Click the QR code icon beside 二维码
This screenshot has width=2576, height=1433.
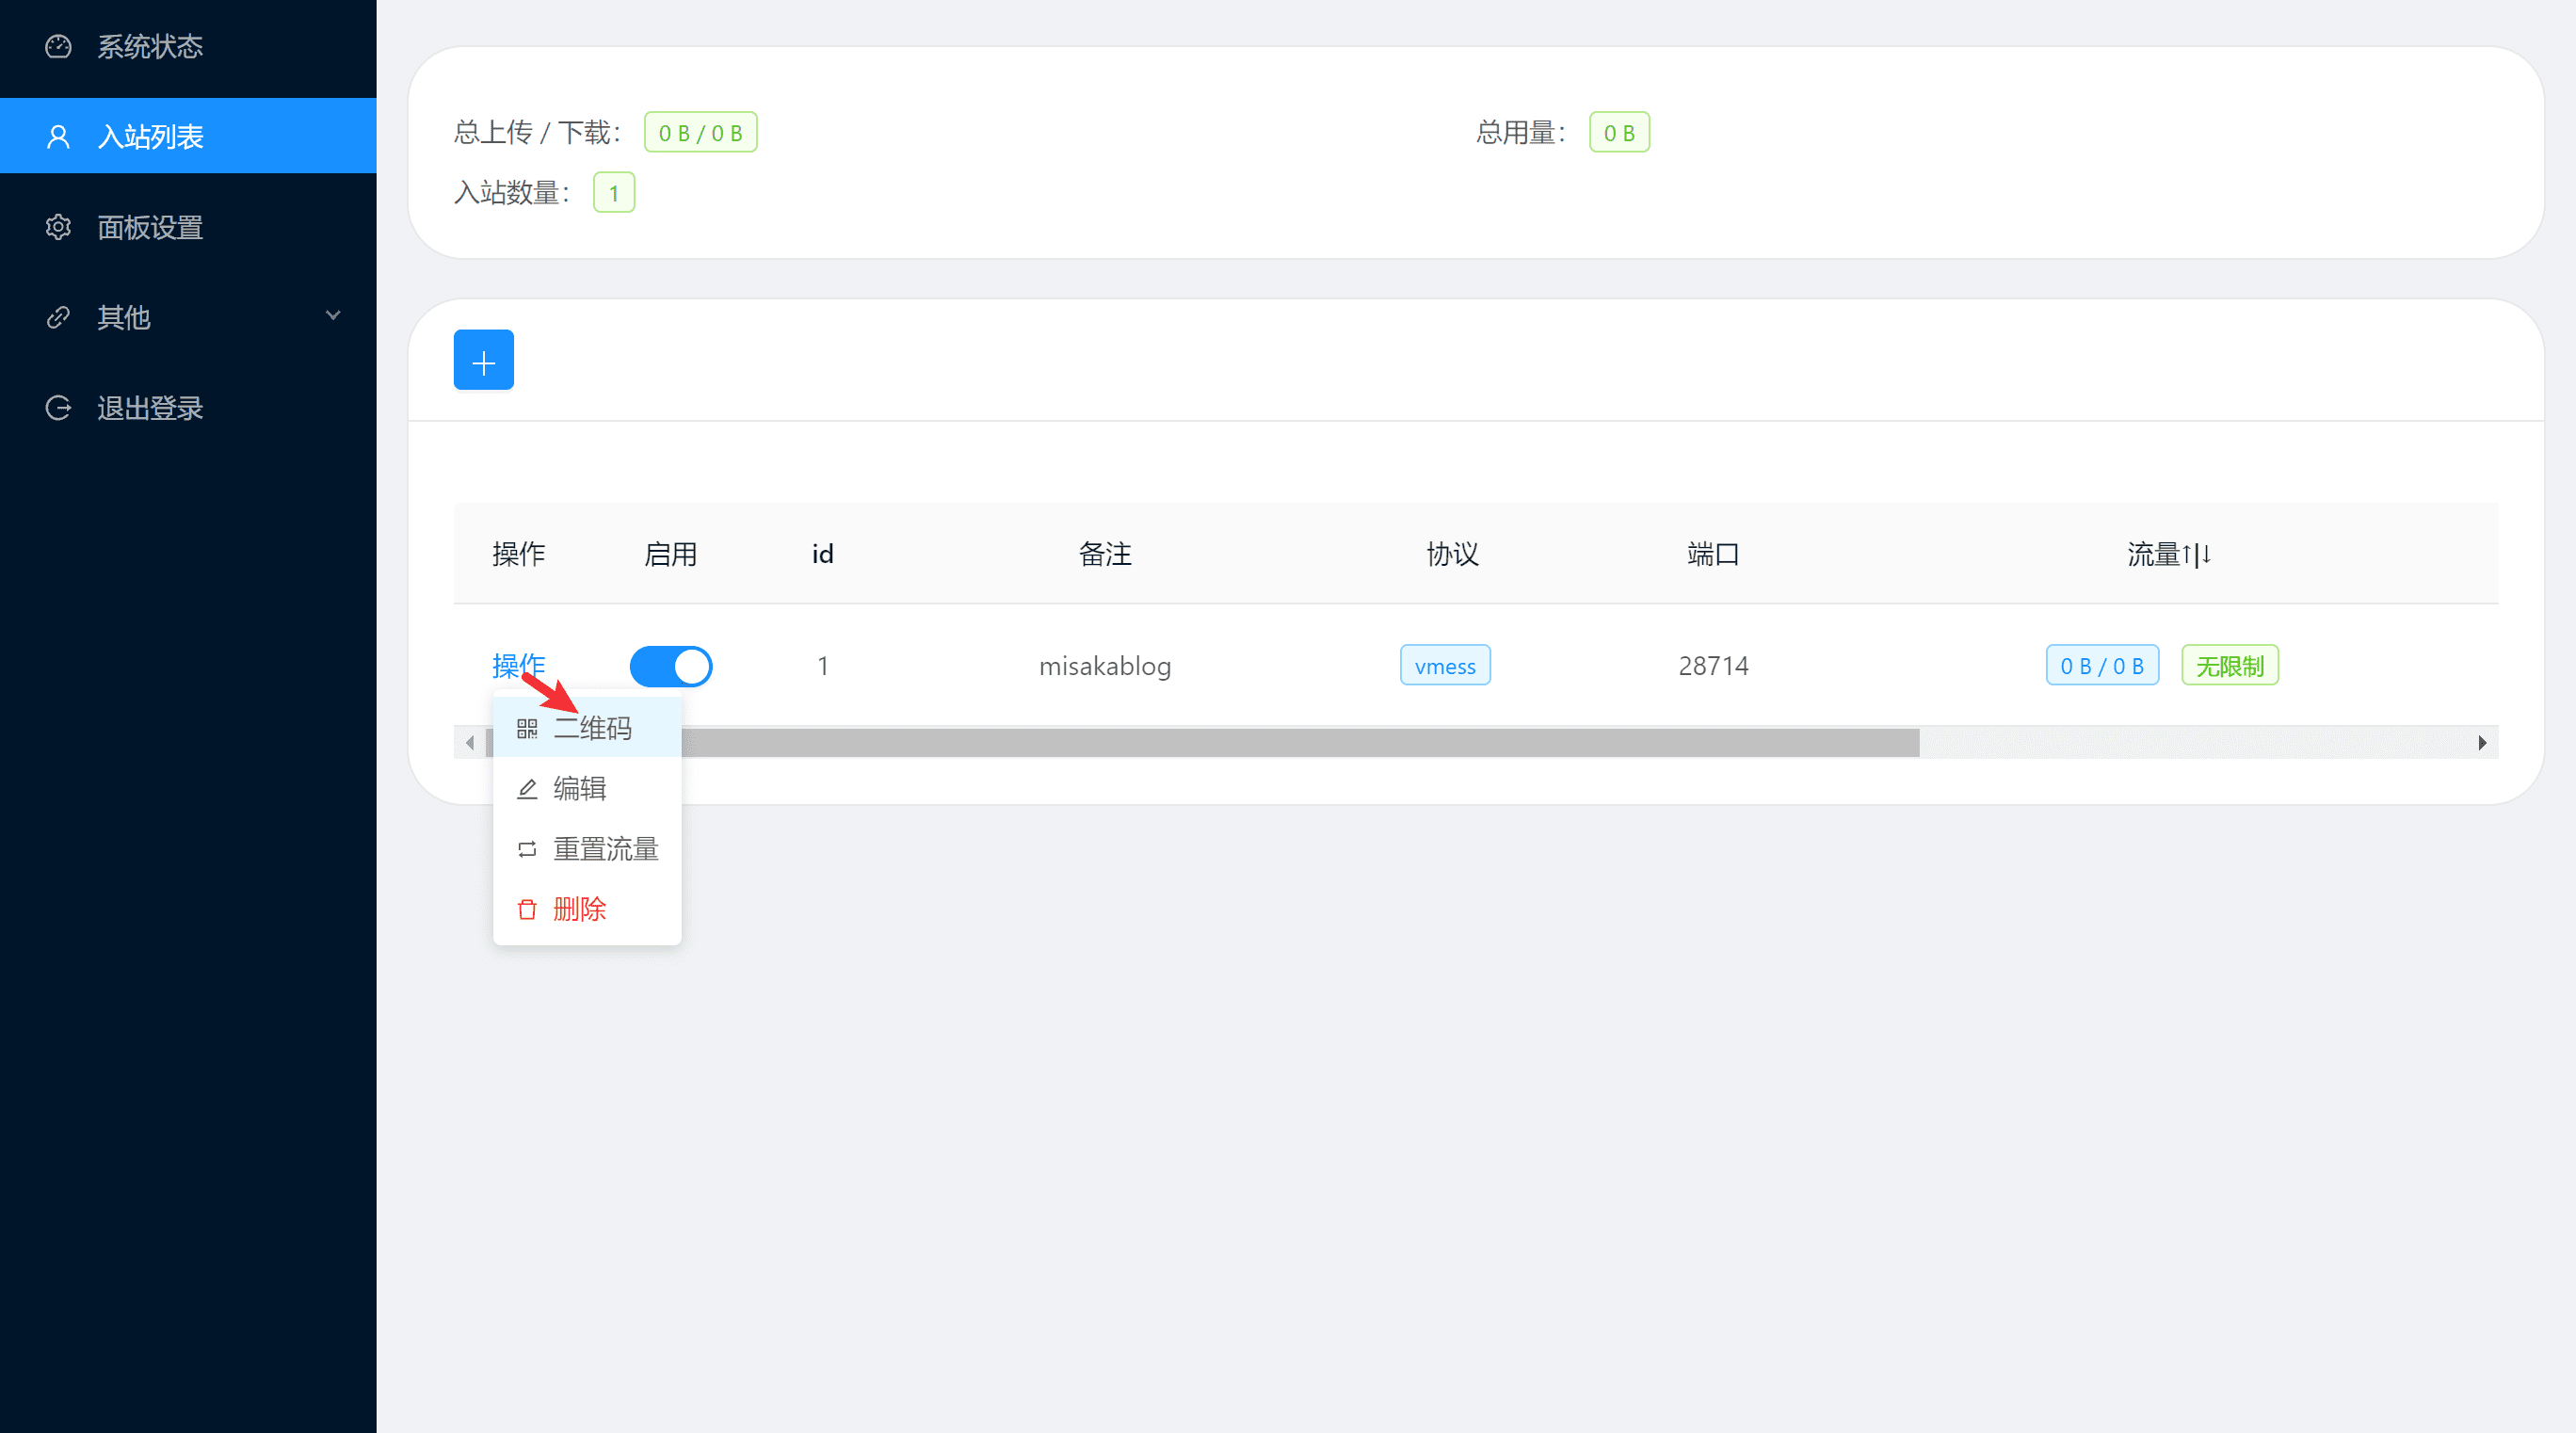tap(527, 728)
